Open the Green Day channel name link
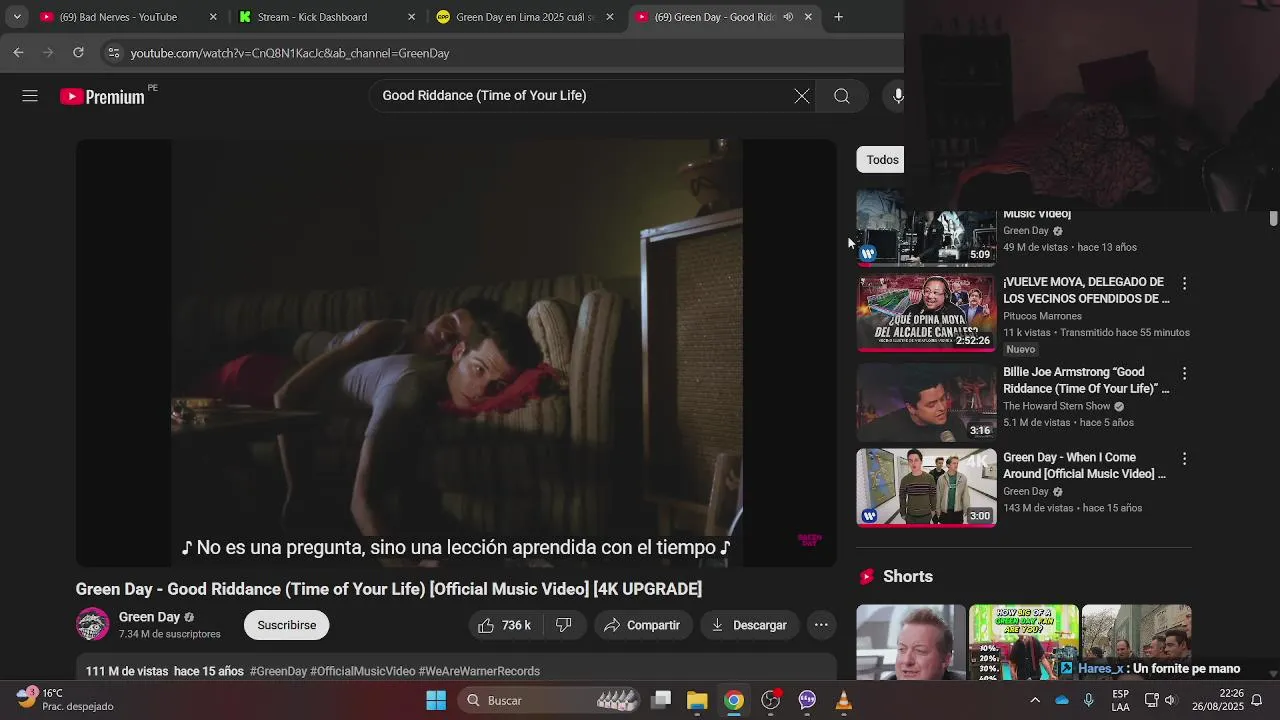The image size is (1280, 720). tap(149, 617)
